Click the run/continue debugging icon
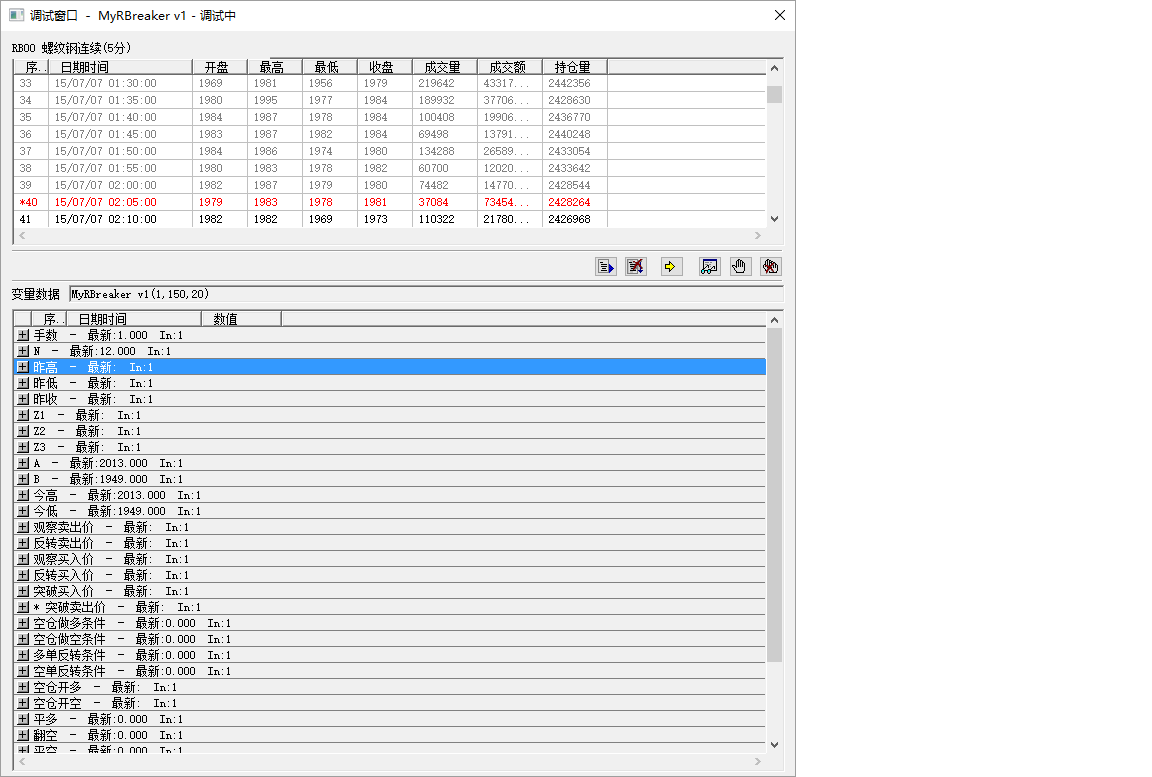This screenshot has height=777, width=1152. pos(605,266)
